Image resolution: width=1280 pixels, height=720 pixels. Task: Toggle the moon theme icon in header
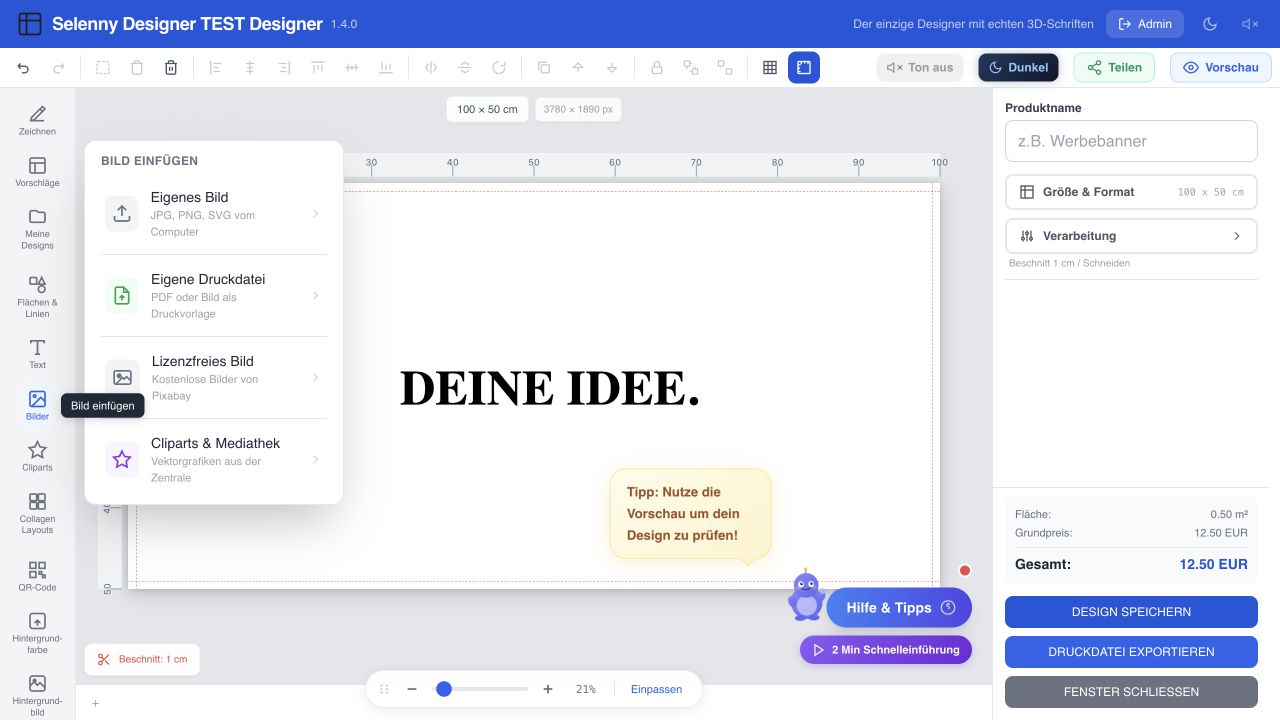coord(1210,24)
